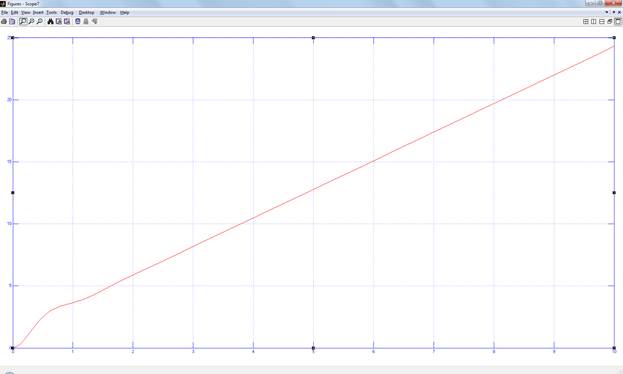Click the y-axis tick label 15
Viewport: 623px width, 374px height.
click(10, 162)
